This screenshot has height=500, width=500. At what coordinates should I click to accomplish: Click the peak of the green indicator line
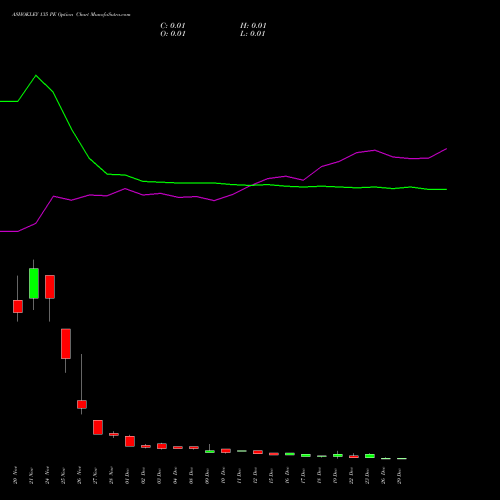pos(36,76)
